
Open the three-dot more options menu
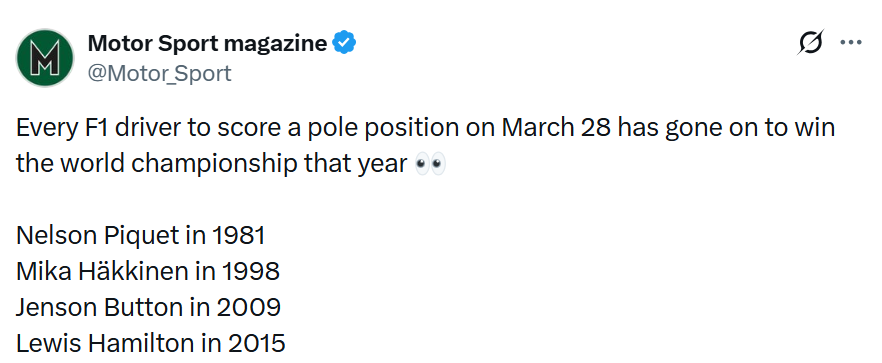tap(850, 43)
